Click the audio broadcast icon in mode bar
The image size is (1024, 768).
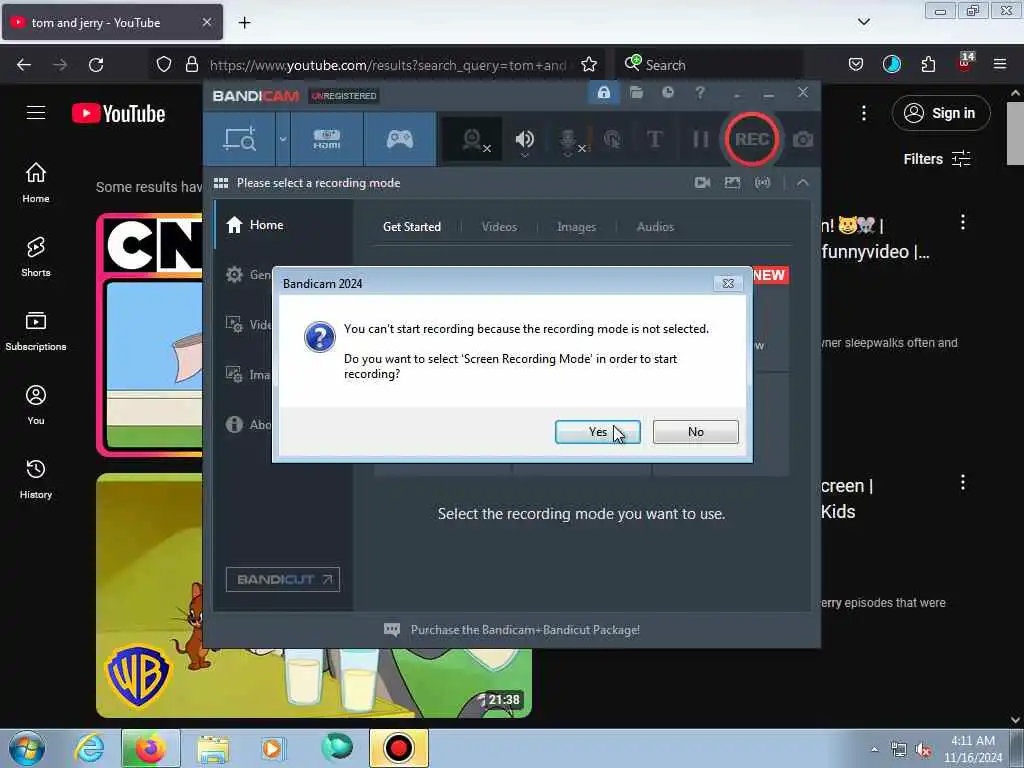point(762,183)
